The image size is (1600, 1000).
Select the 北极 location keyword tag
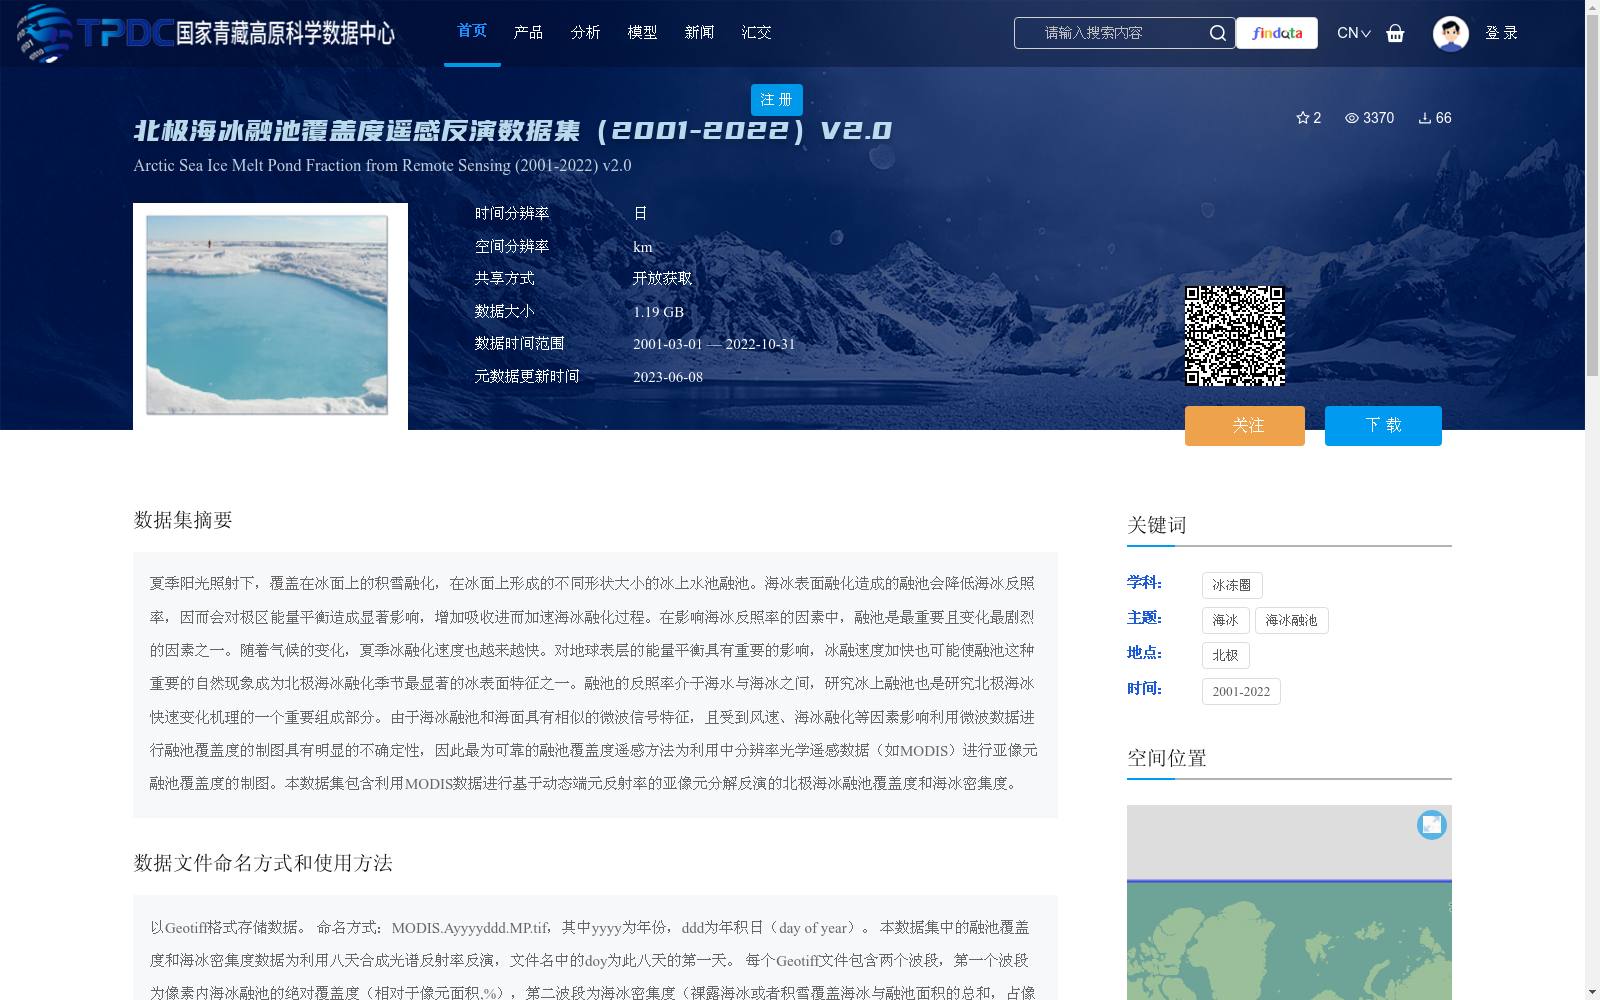(x=1225, y=655)
